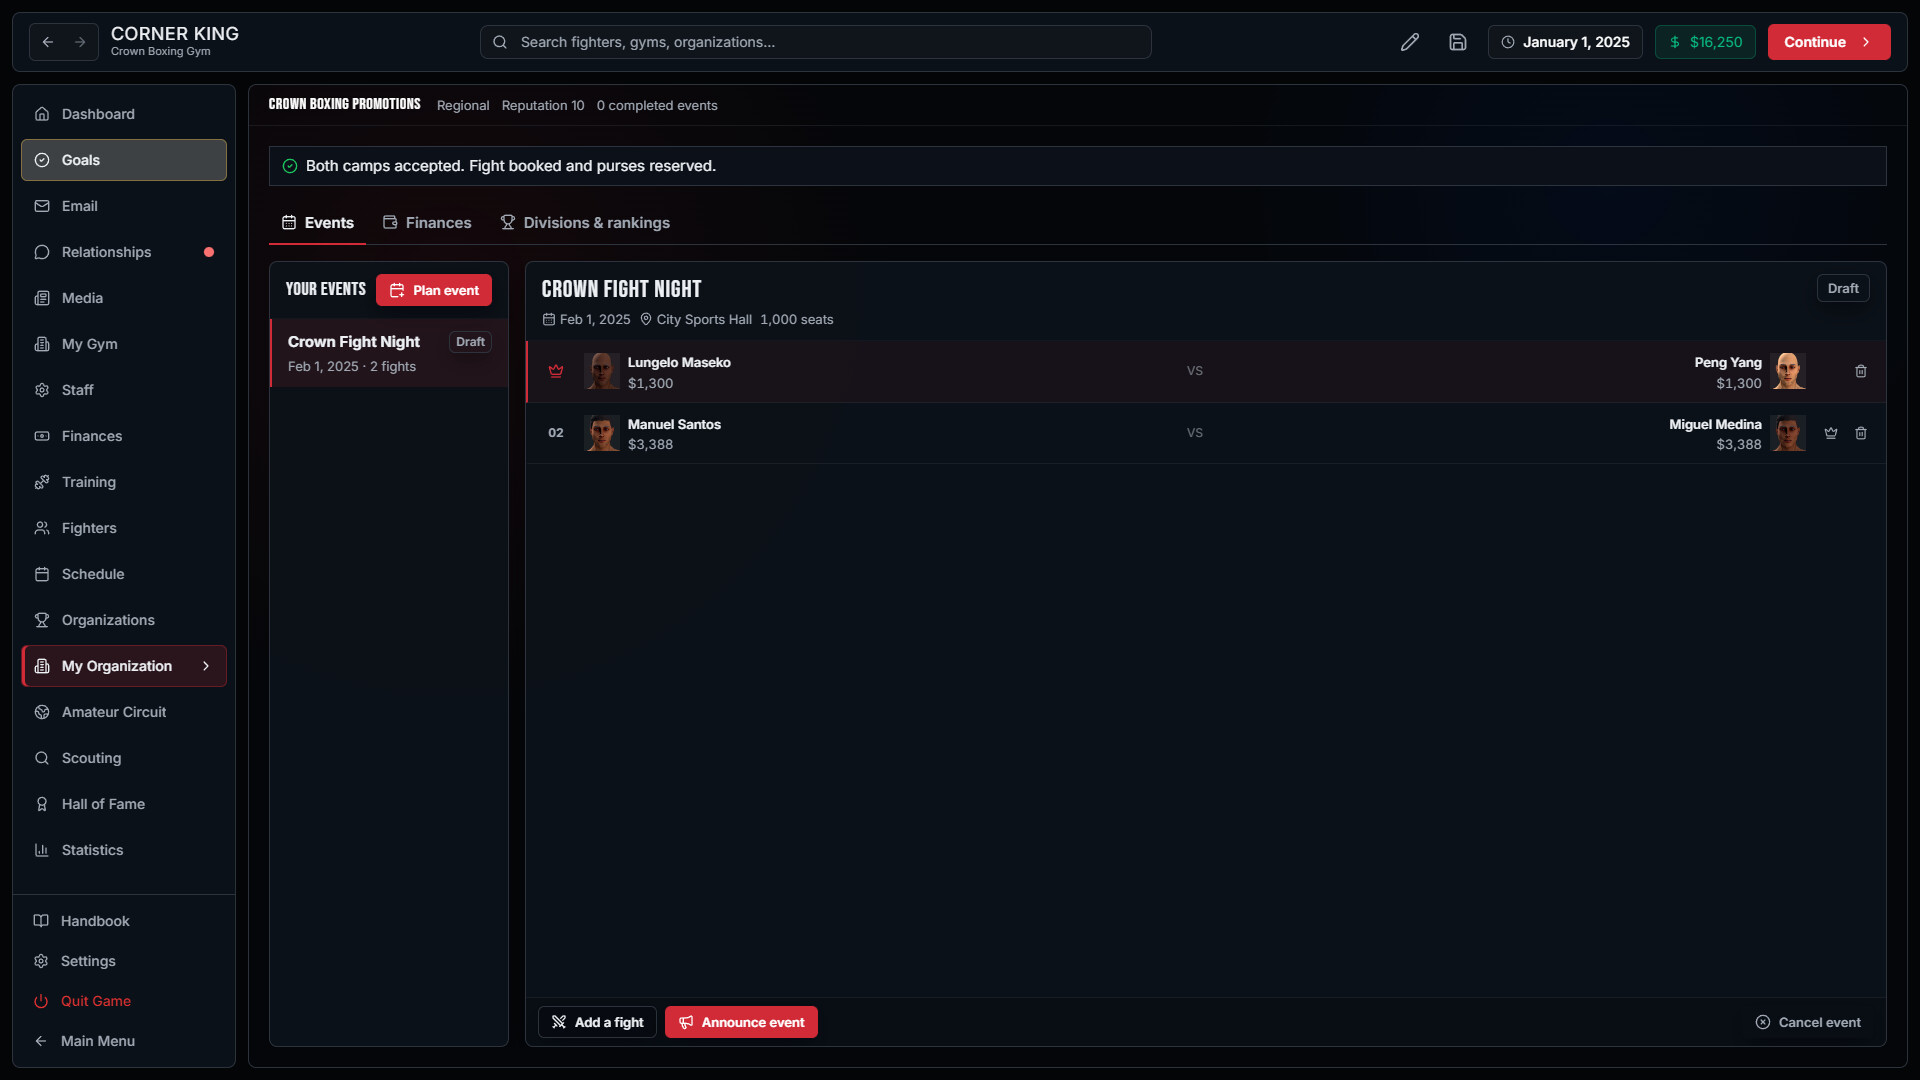Expand the My Organization sidebar chevron
This screenshot has height=1080, width=1920.
click(x=206, y=666)
